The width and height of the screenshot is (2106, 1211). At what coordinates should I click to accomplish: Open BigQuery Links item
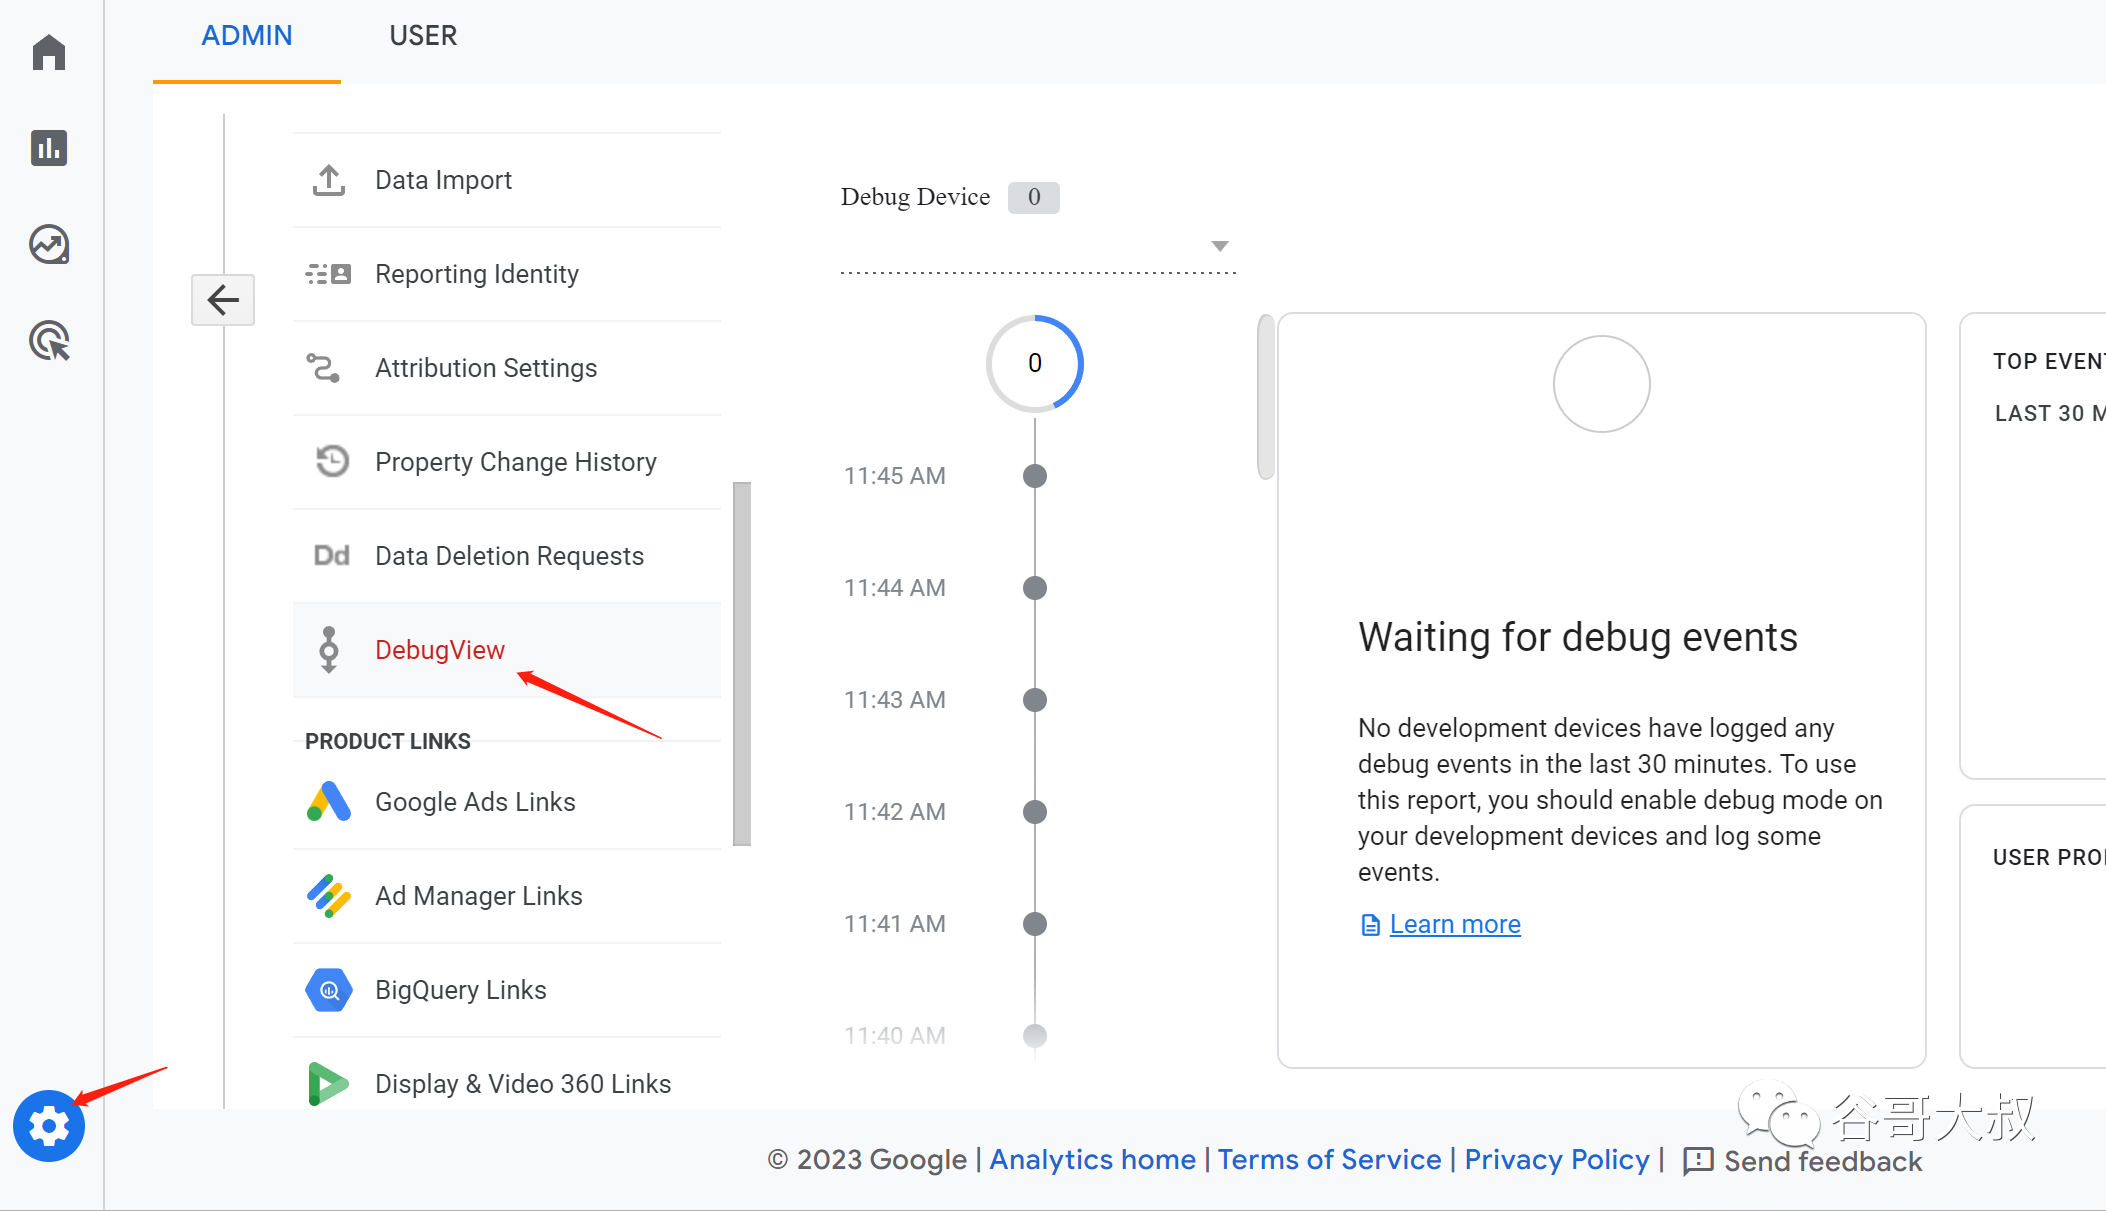[460, 990]
